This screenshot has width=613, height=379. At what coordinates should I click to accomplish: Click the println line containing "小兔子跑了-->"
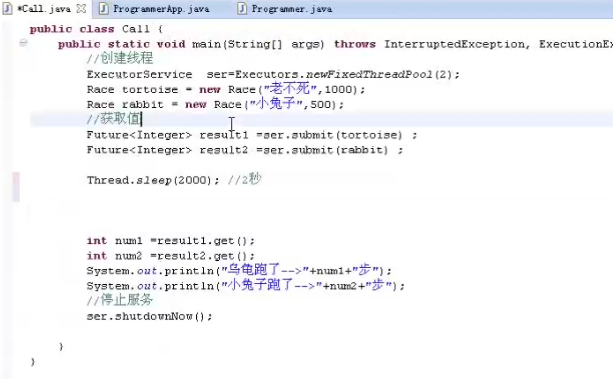246,285
